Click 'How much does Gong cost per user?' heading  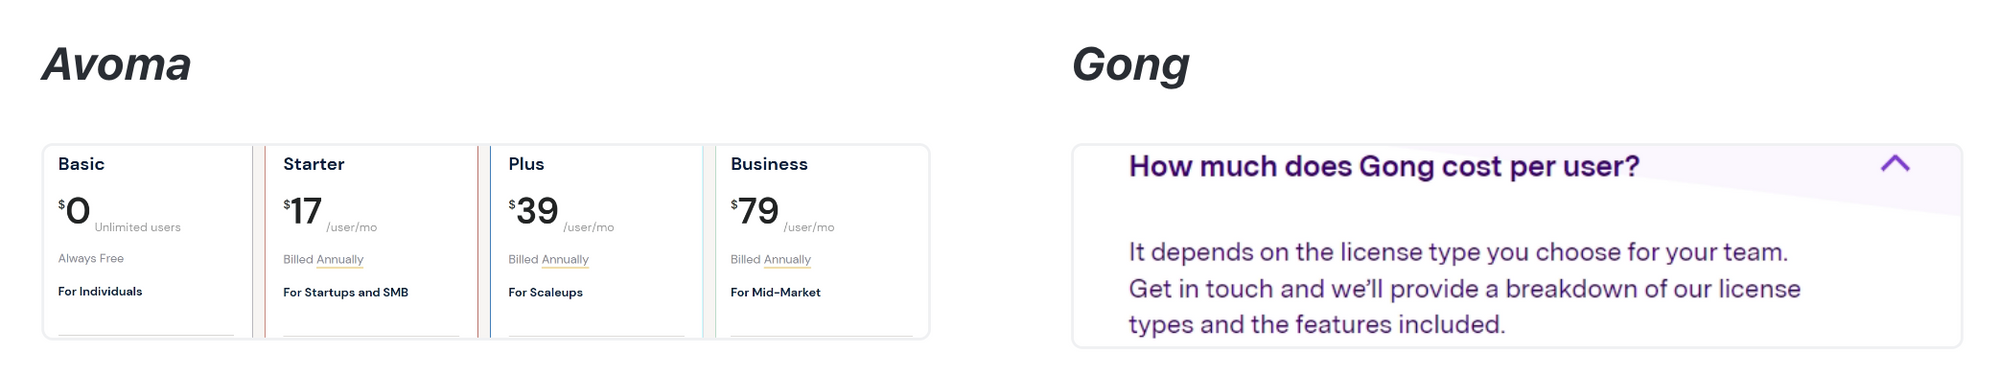click(x=1384, y=166)
